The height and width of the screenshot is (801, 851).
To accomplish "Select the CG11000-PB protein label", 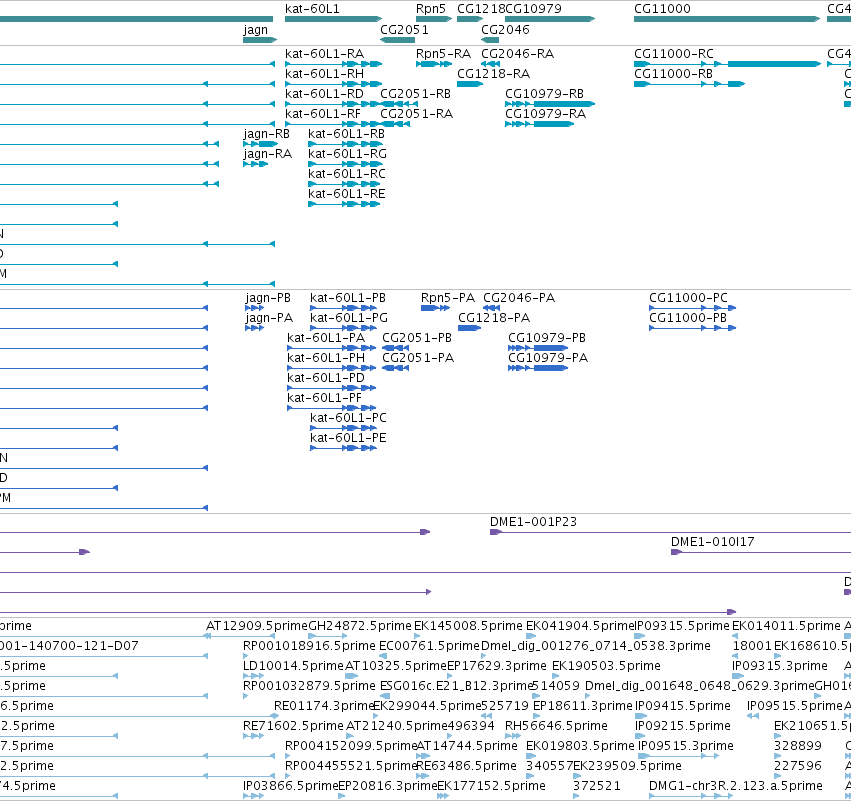I will [x=688, y=318].
